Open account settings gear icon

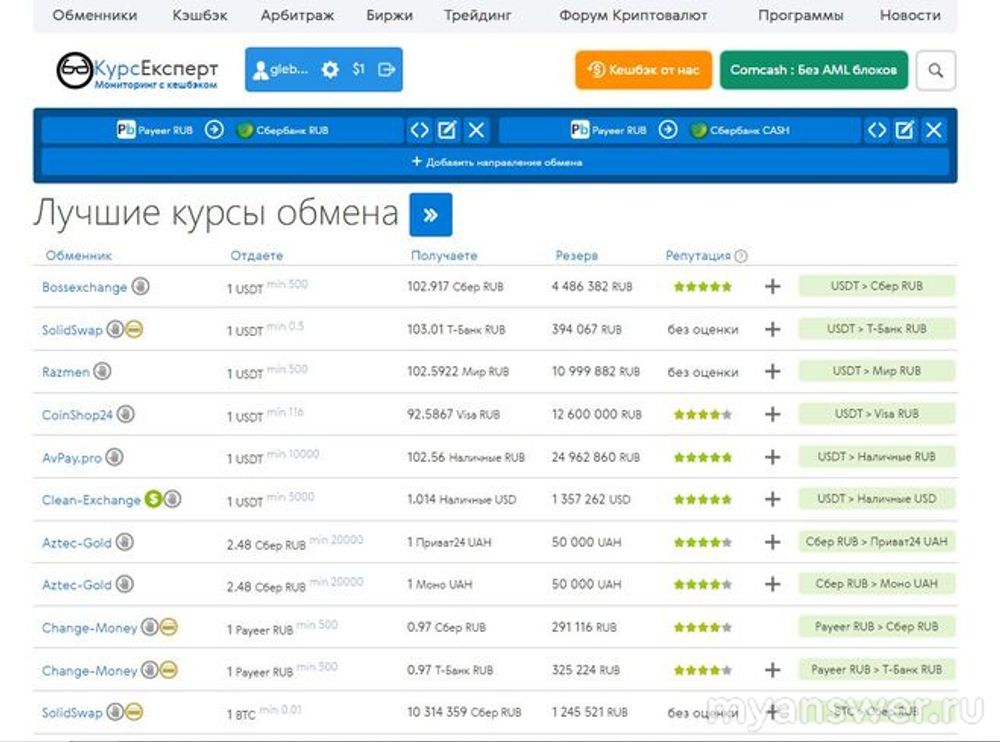(x=330, y=70)
